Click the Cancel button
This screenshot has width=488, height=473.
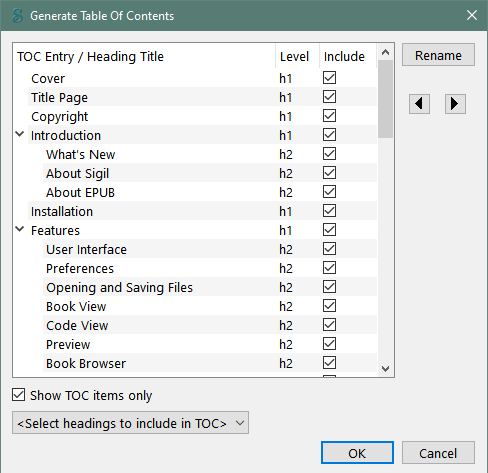pos(438,453)
